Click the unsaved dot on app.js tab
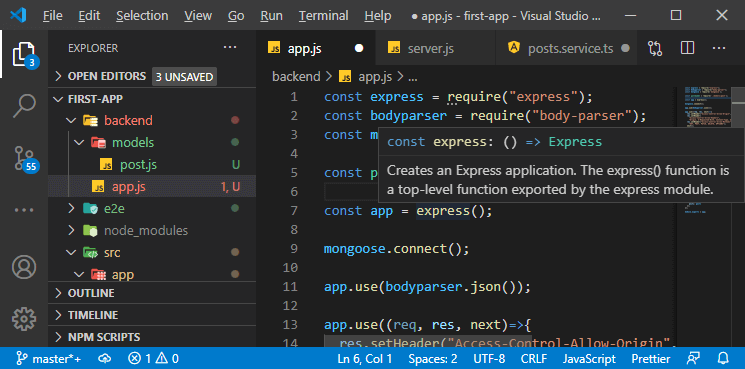745x369 pixels. pos(359,48)
